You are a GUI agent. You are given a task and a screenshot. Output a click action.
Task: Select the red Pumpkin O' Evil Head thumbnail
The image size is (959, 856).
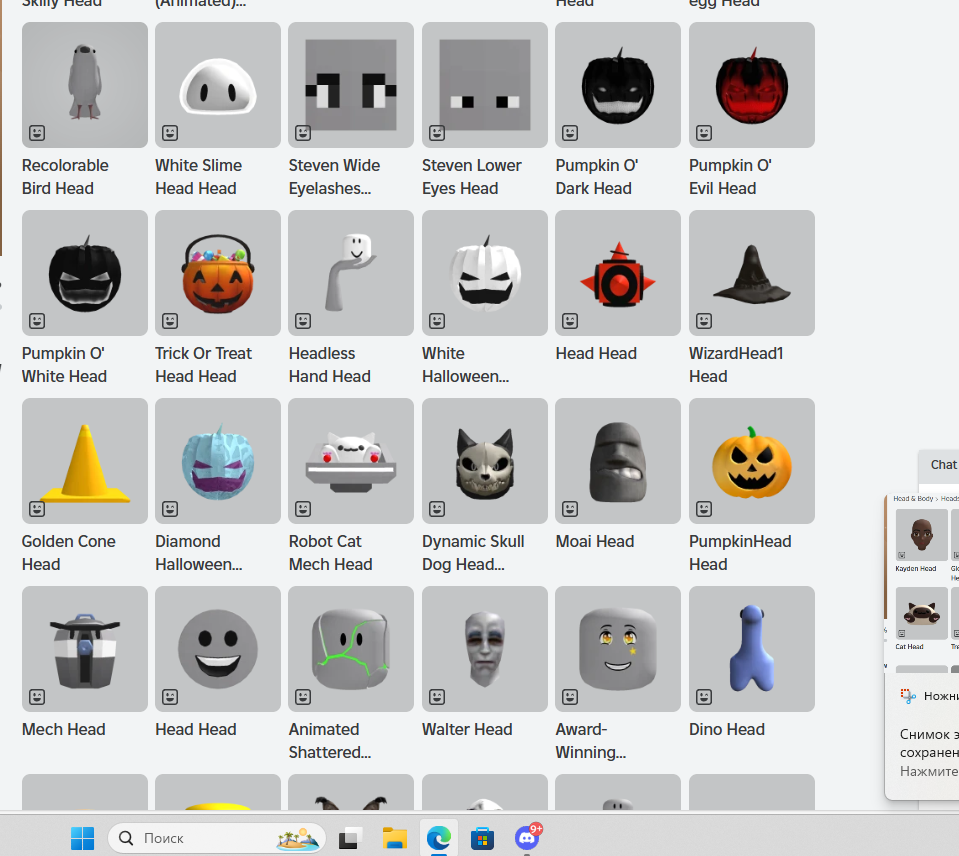(752, 85)
